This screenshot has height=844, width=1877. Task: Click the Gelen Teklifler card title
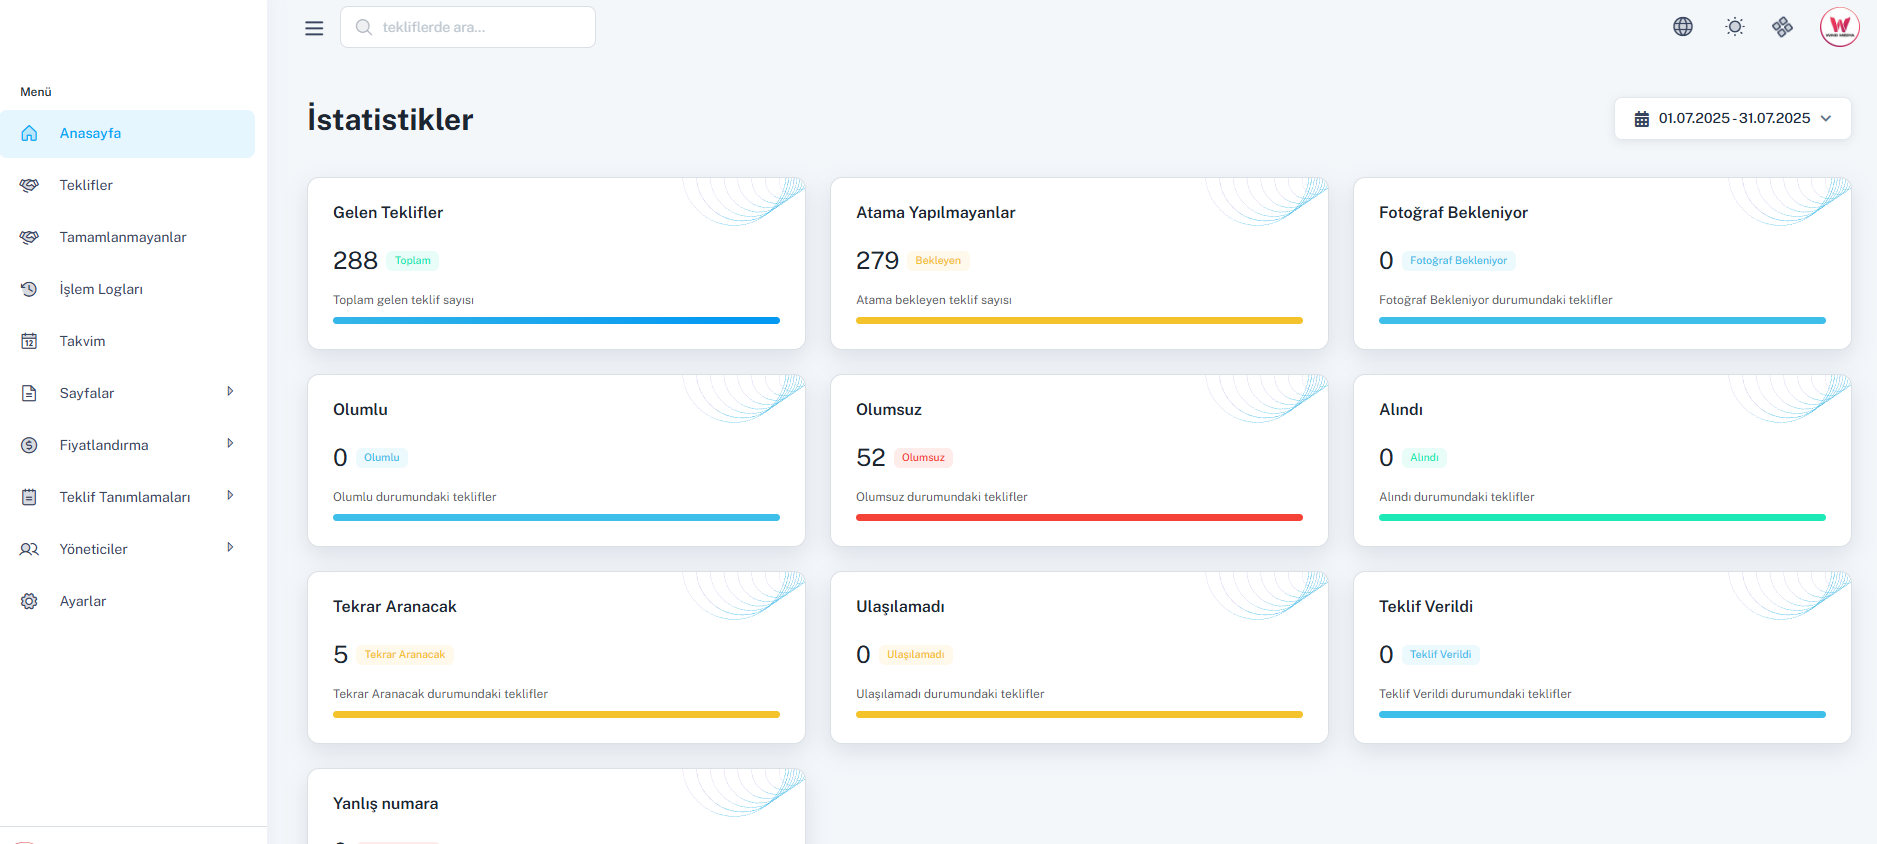click(x=388, y=213)
